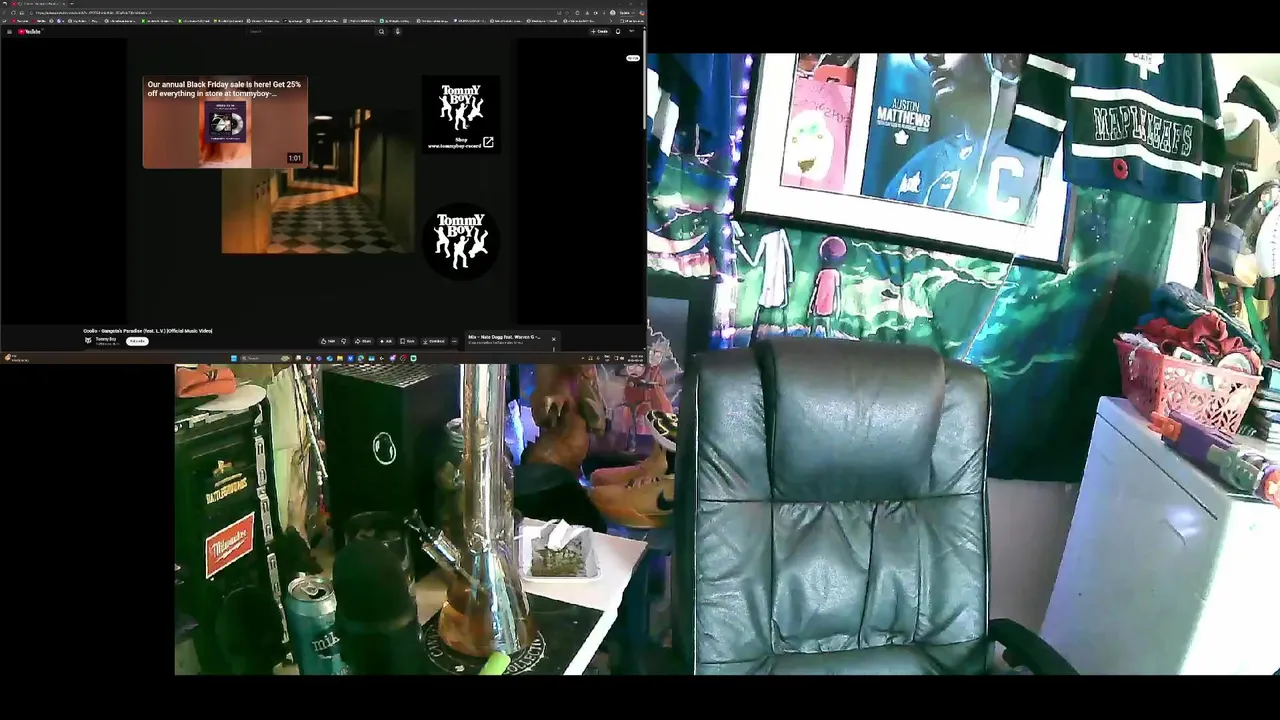Click the Share button
Screen dimensions: 1280x720
pos(363,341)
